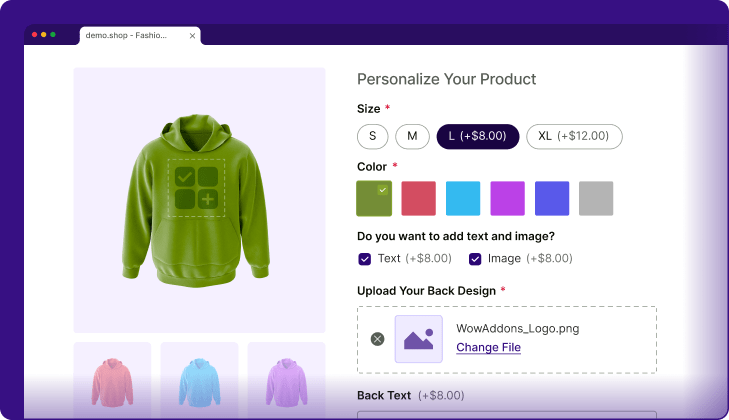Select size XL (+$12.00)
The image size is (729, 420).
[x=574, y=136]
